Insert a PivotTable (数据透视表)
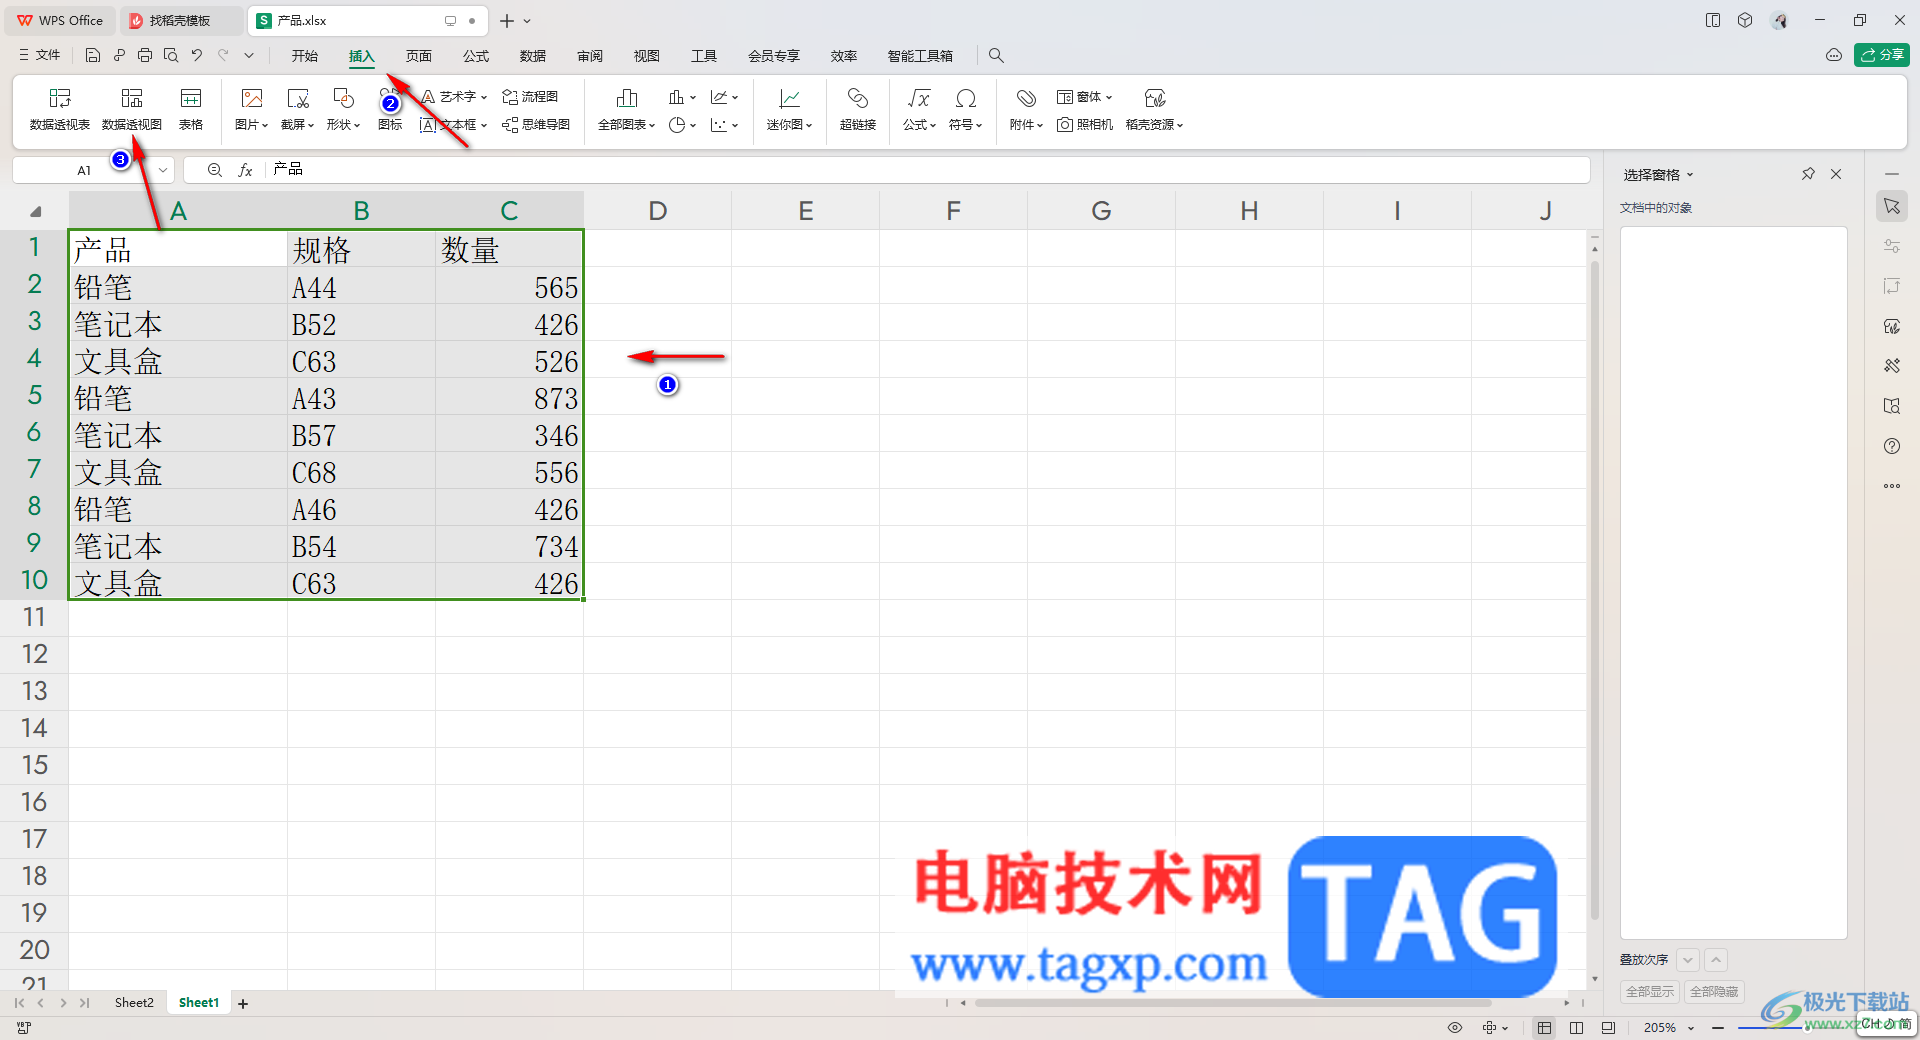Viewport: 1920px width, 1040px height. (60, 110)
